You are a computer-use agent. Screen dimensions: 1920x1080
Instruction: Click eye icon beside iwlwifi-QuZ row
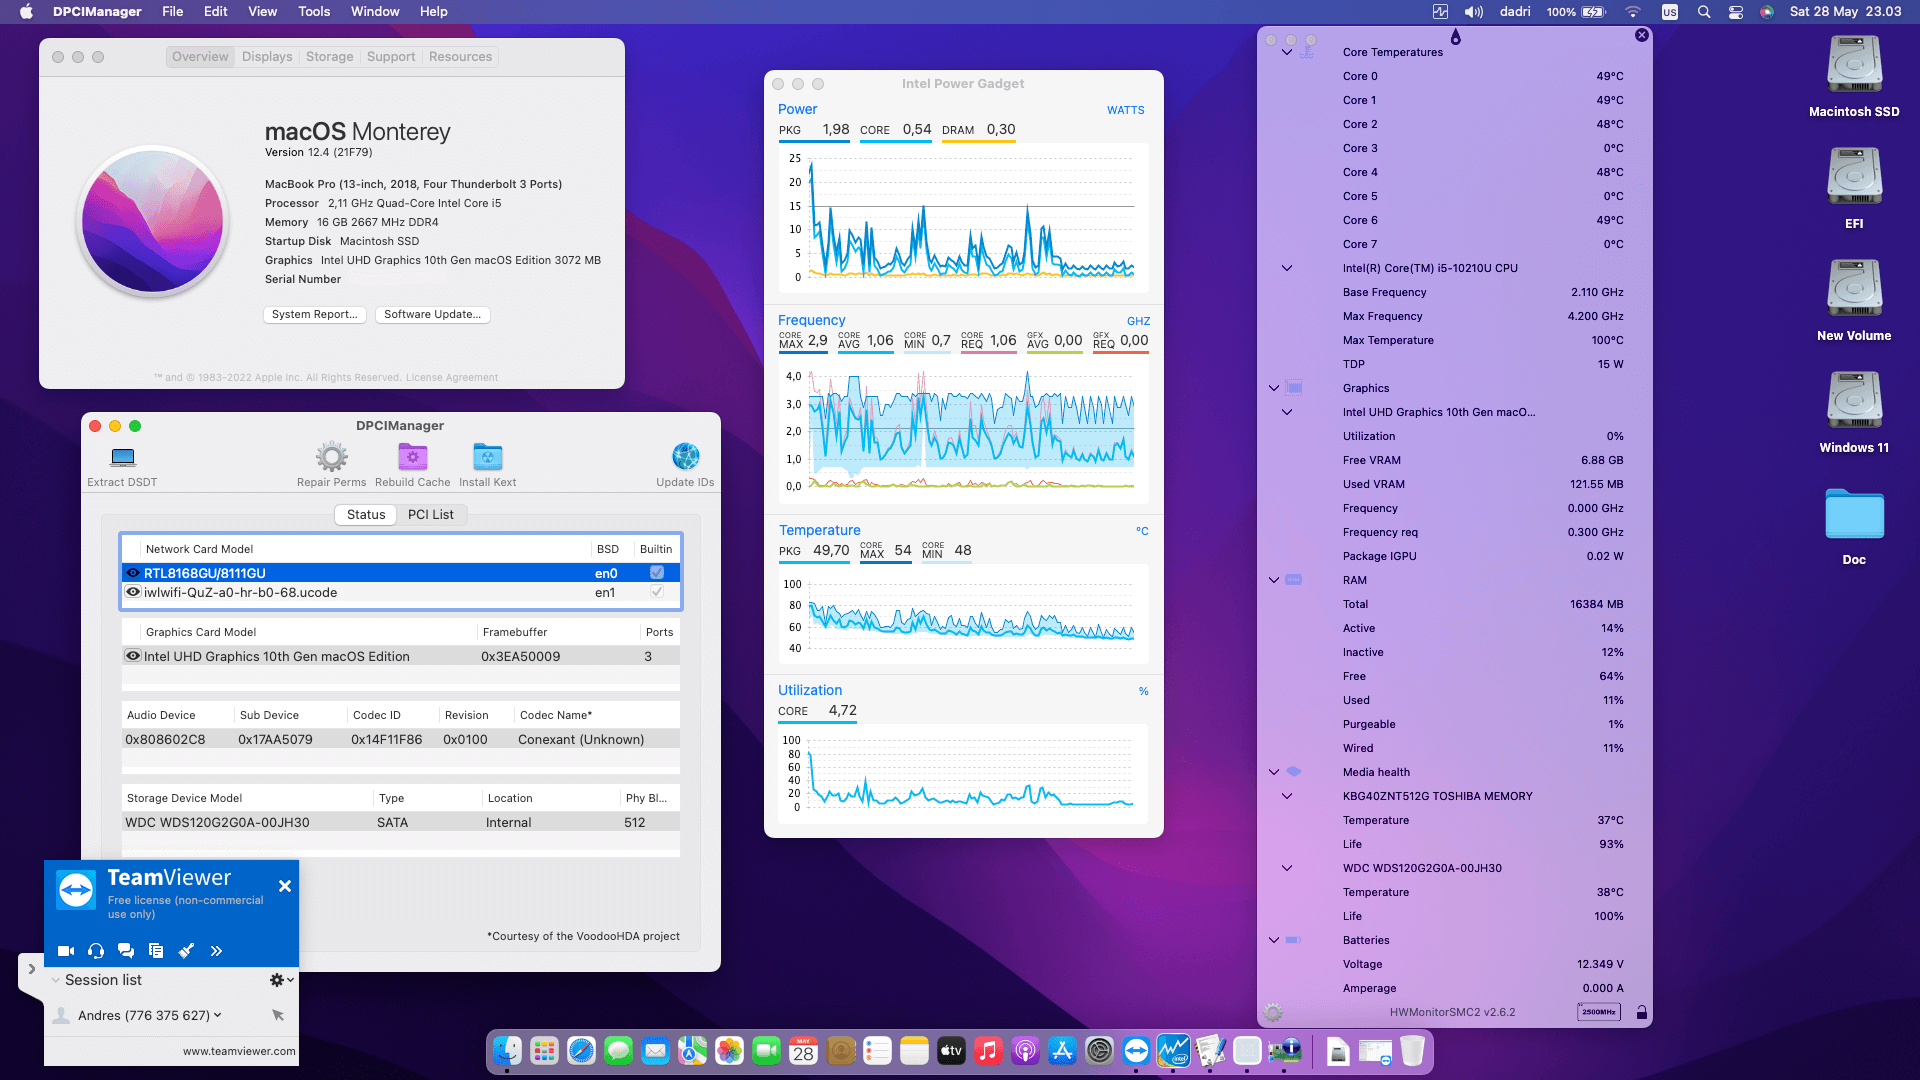coord(133,592)
